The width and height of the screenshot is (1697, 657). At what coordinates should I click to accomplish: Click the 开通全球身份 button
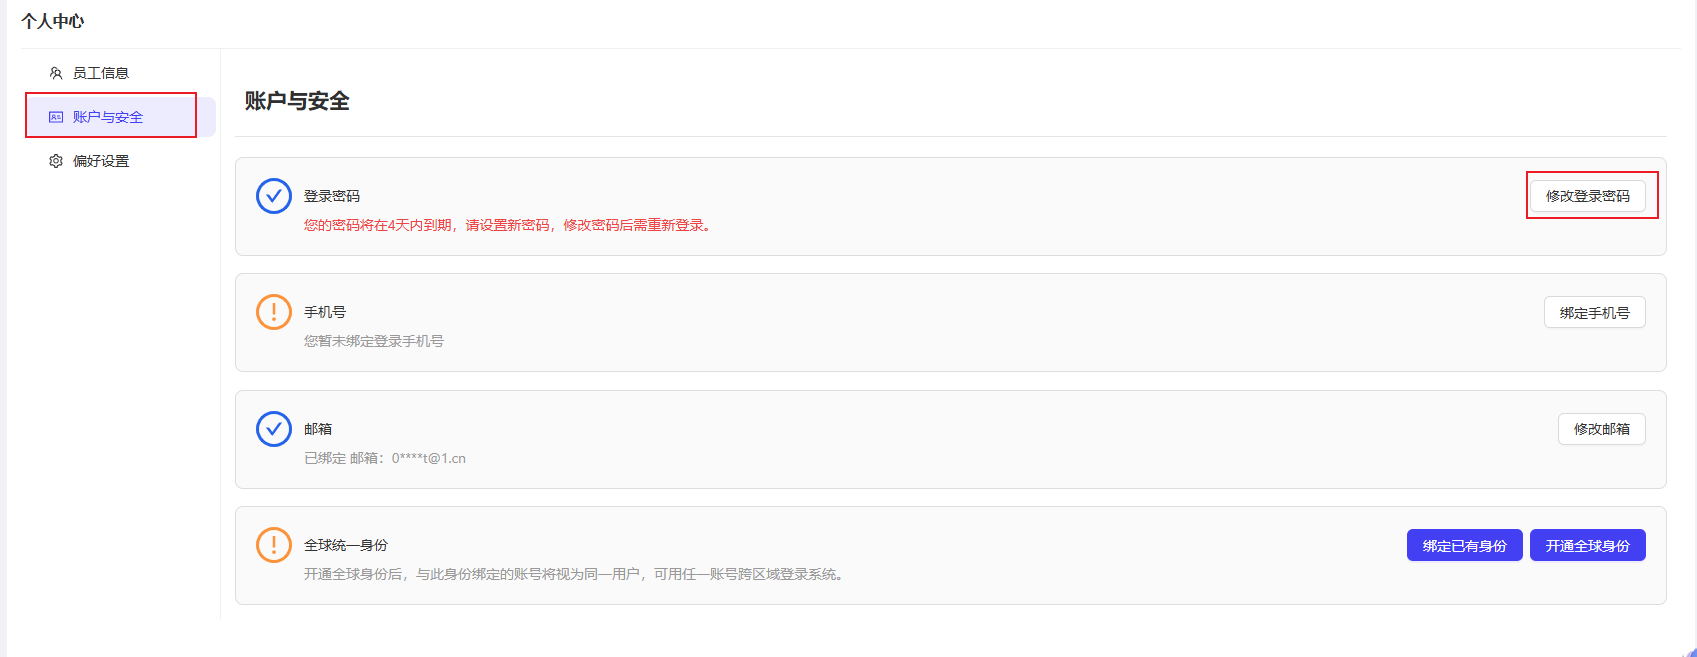pos(1587,546)
